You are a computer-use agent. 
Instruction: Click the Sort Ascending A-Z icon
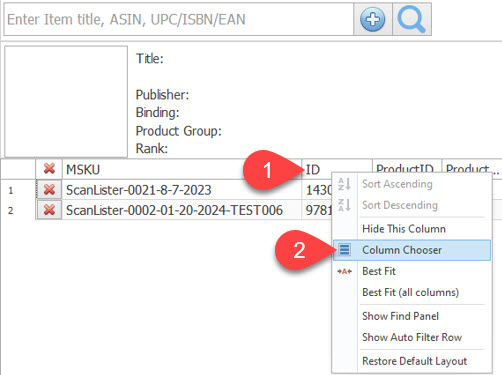point(344,184)
